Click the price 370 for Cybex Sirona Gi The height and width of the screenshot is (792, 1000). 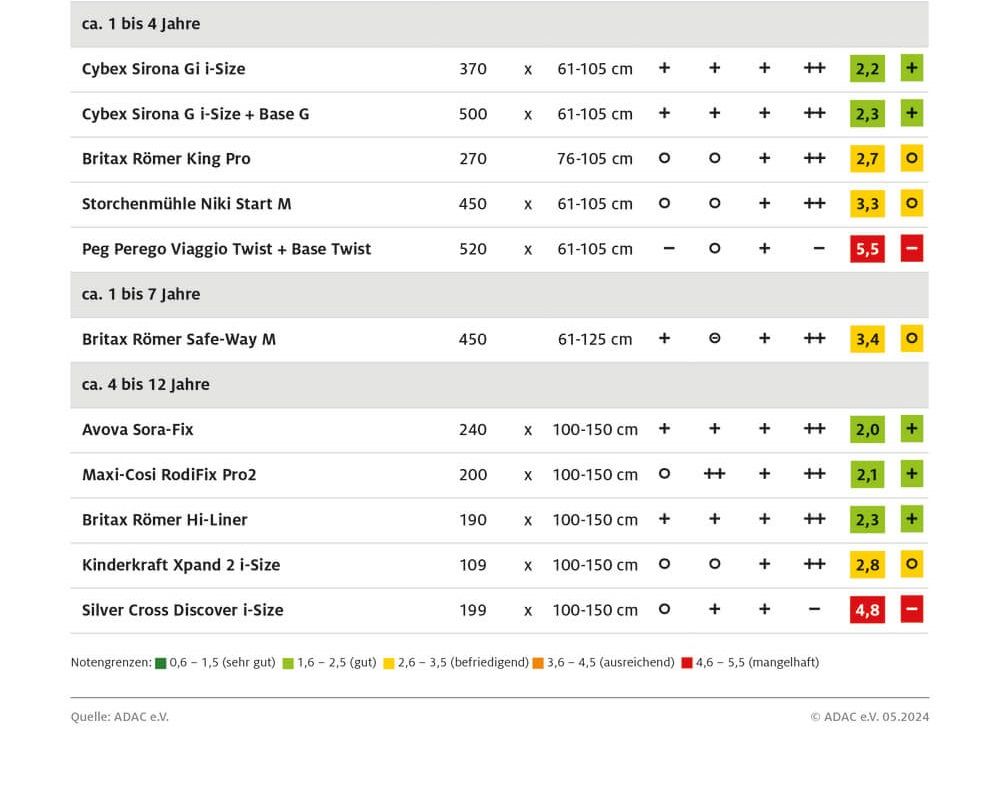473,69
